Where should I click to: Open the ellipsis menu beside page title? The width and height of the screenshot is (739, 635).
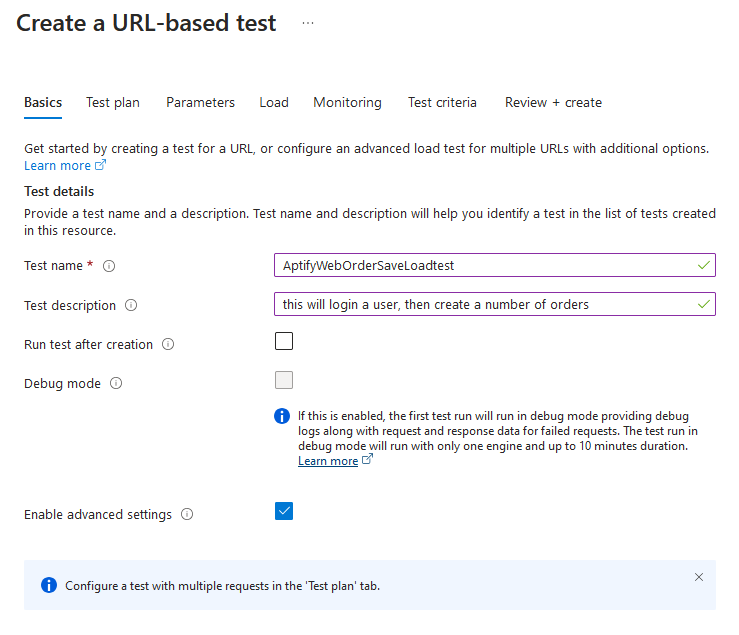(308, 23)
